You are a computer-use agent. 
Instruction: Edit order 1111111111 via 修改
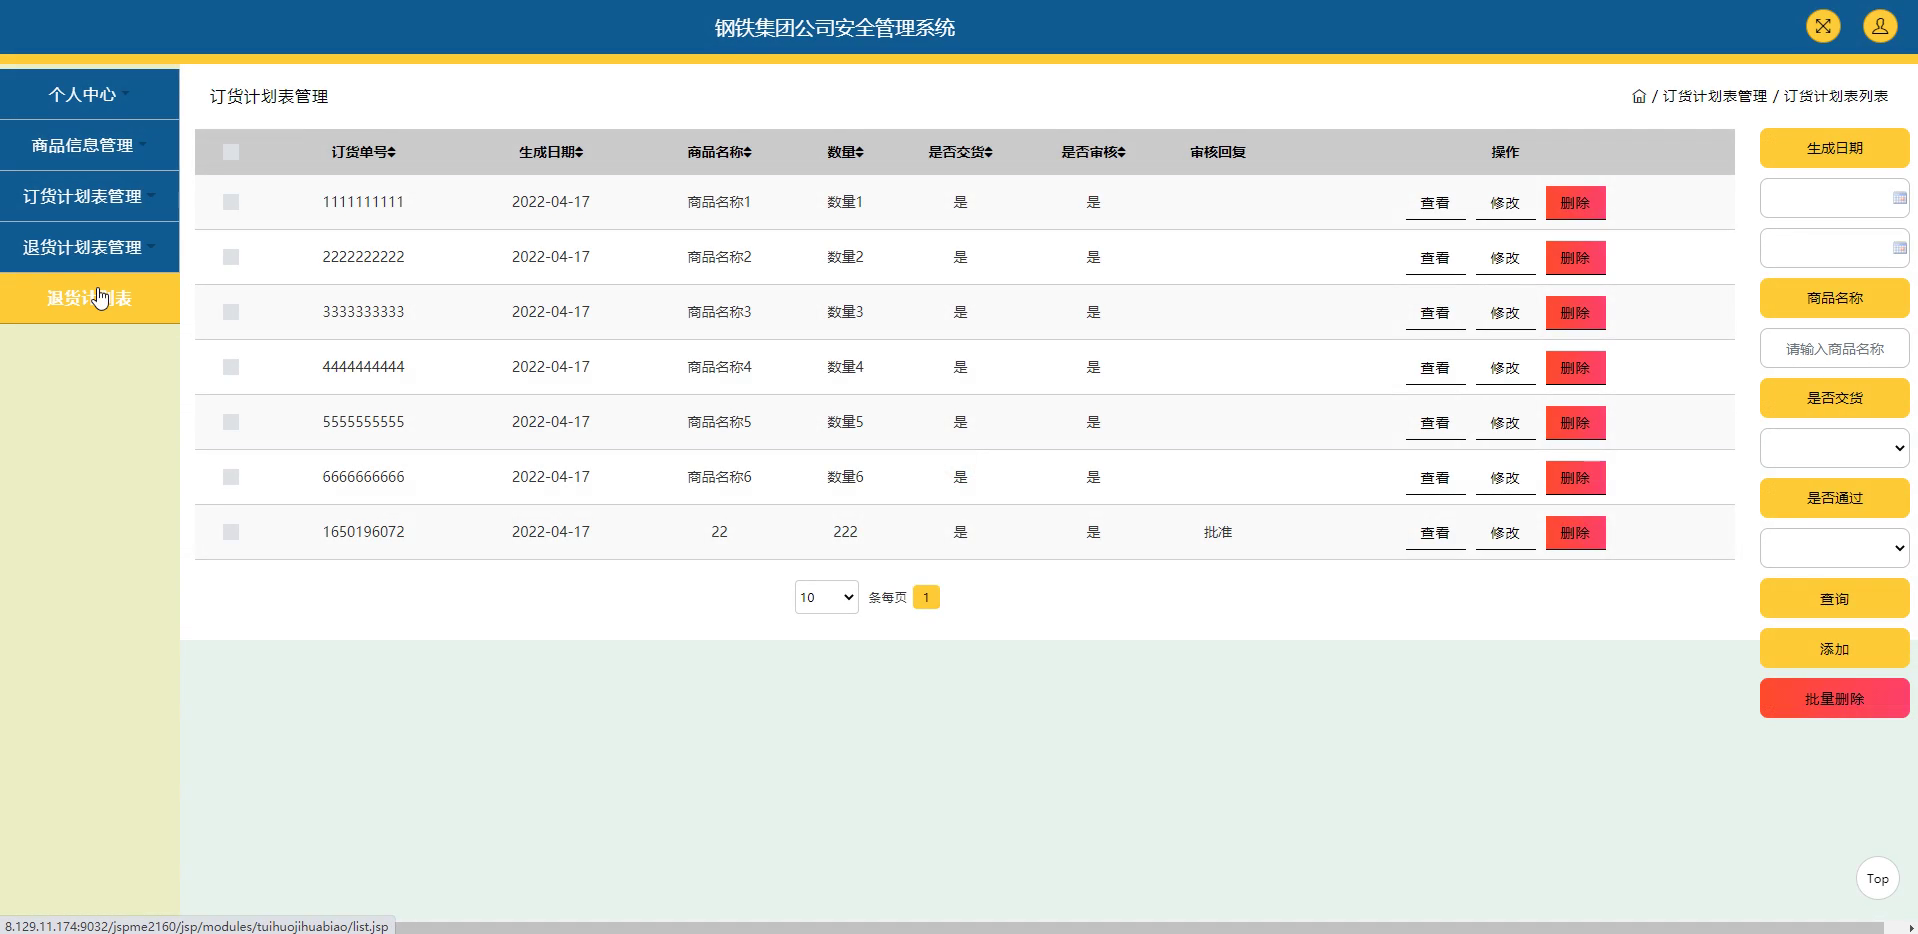coord(1505,203)
